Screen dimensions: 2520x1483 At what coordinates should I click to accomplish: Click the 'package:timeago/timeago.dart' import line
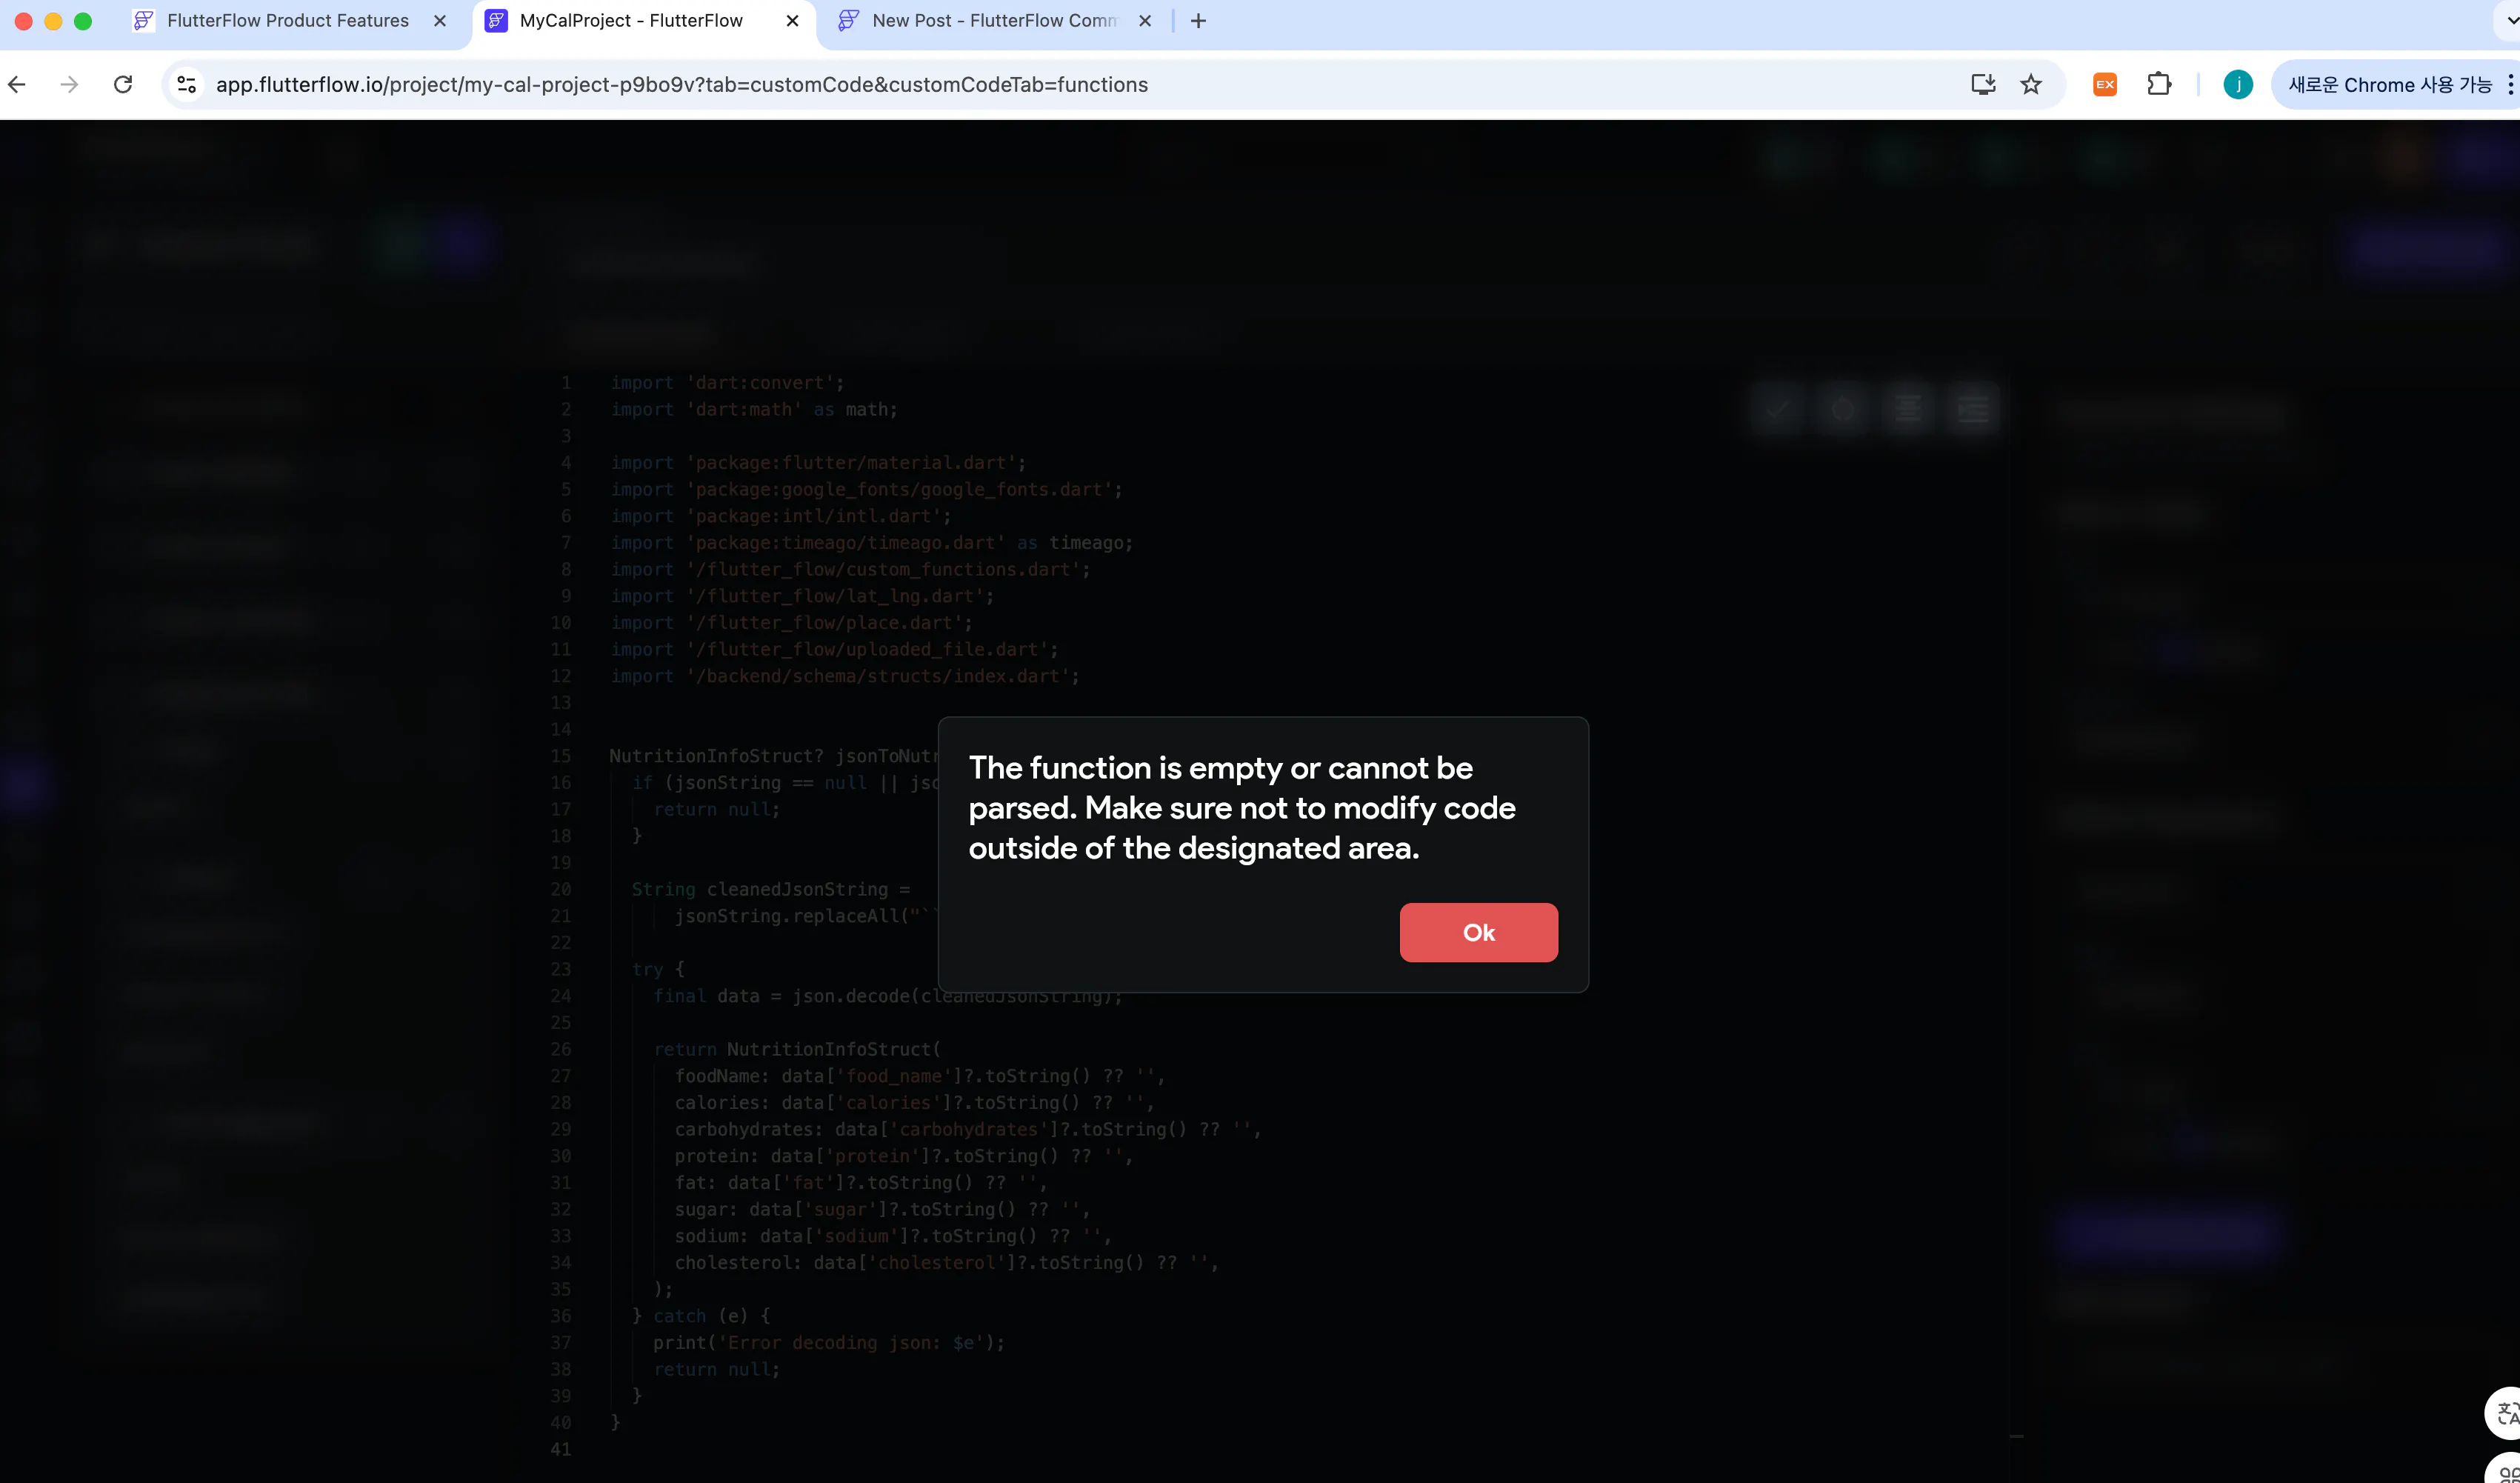[871, 543]
